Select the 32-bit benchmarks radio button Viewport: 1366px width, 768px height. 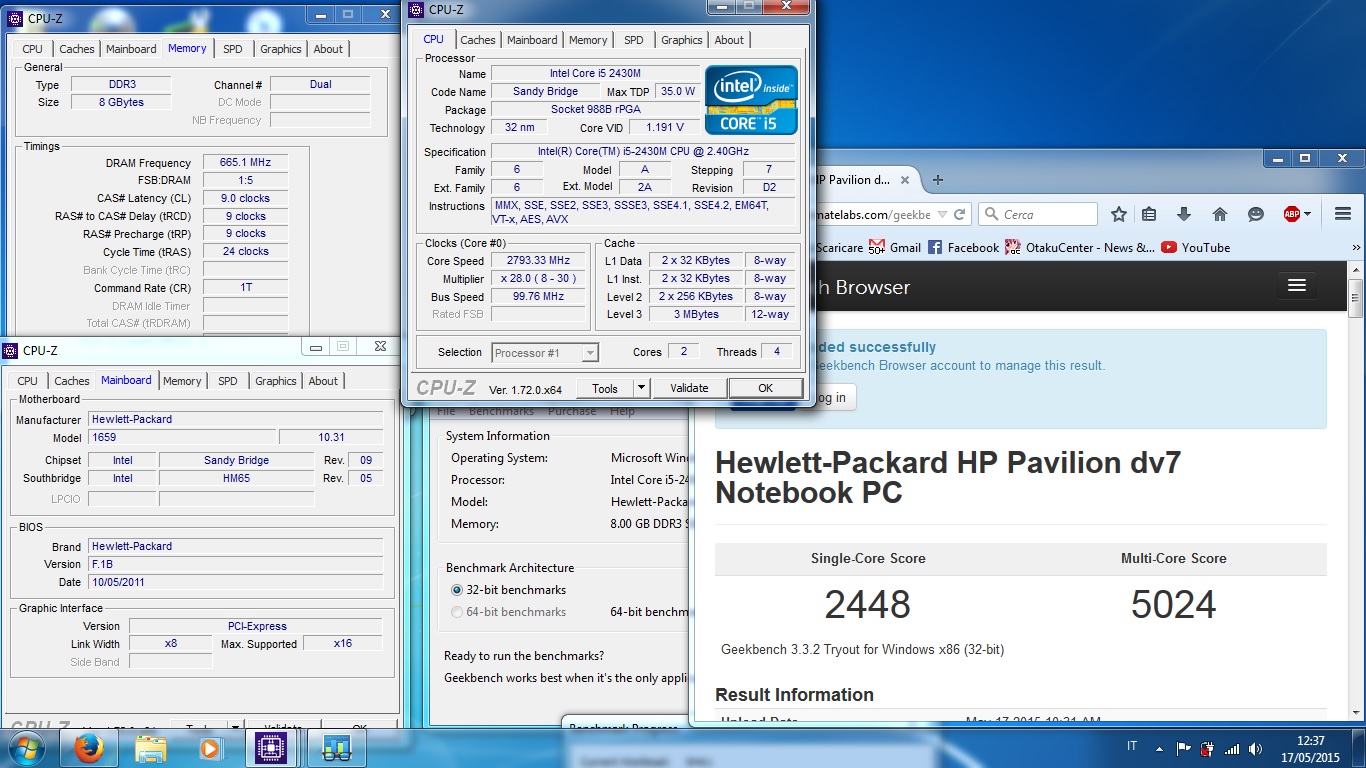click(x=457, y=590)
